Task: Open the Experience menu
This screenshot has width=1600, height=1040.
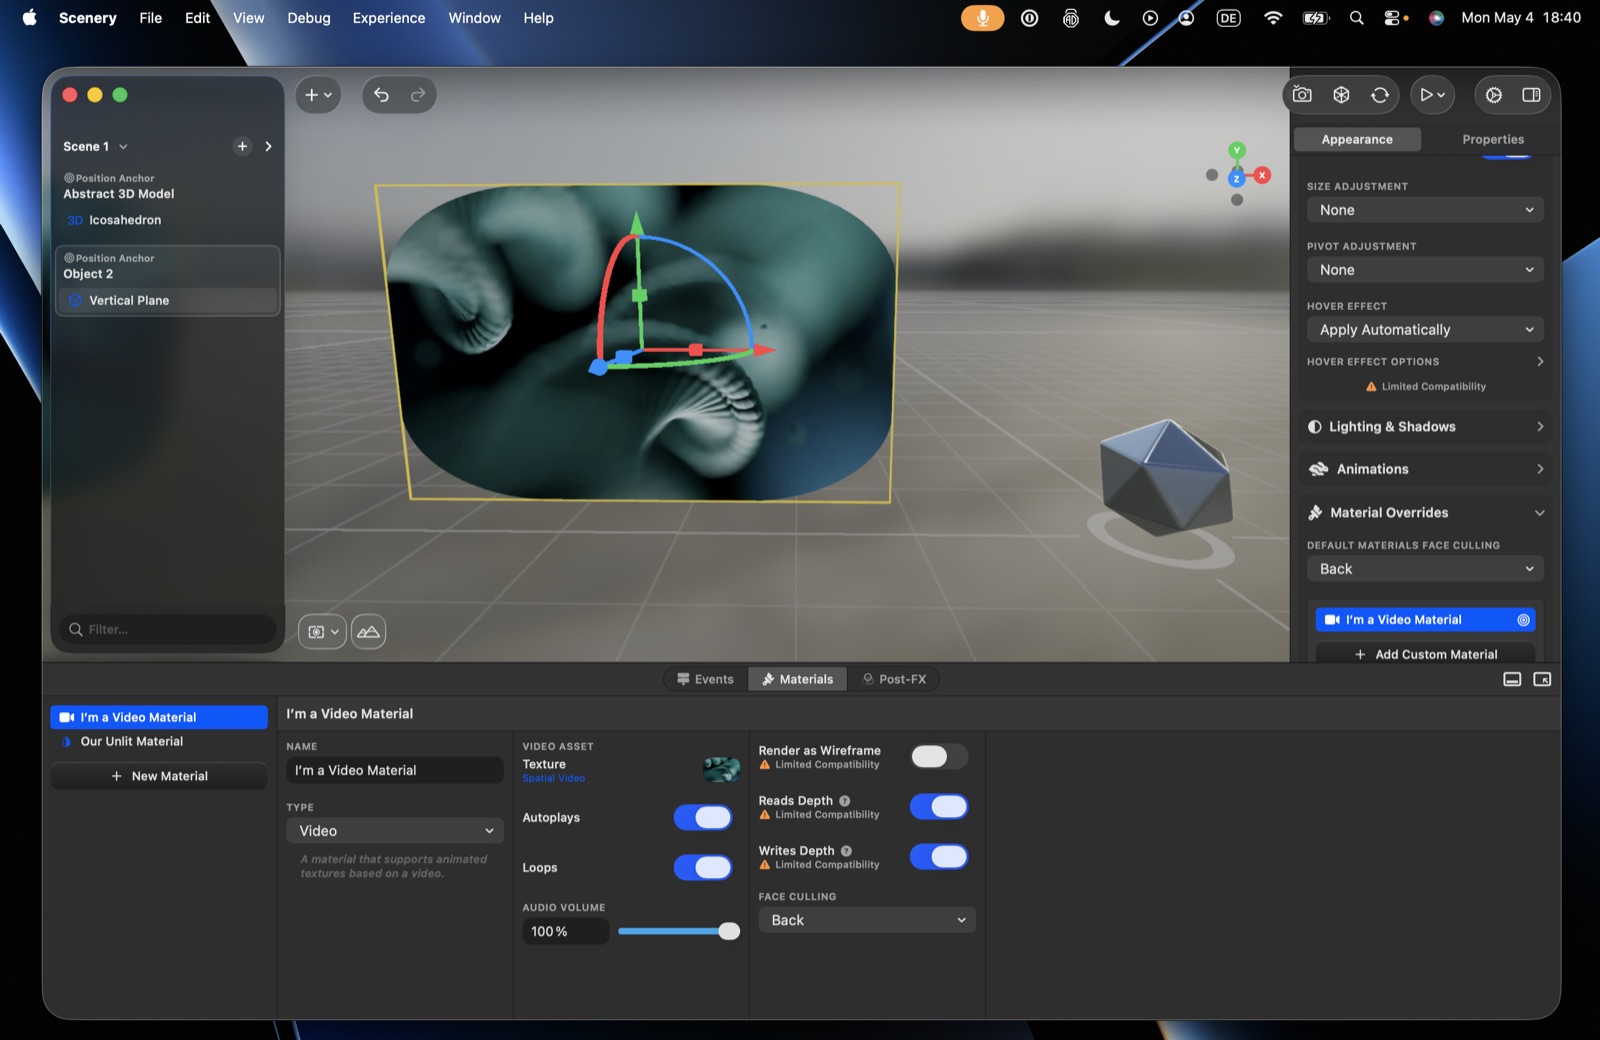Action: click(x=389, y=18)
